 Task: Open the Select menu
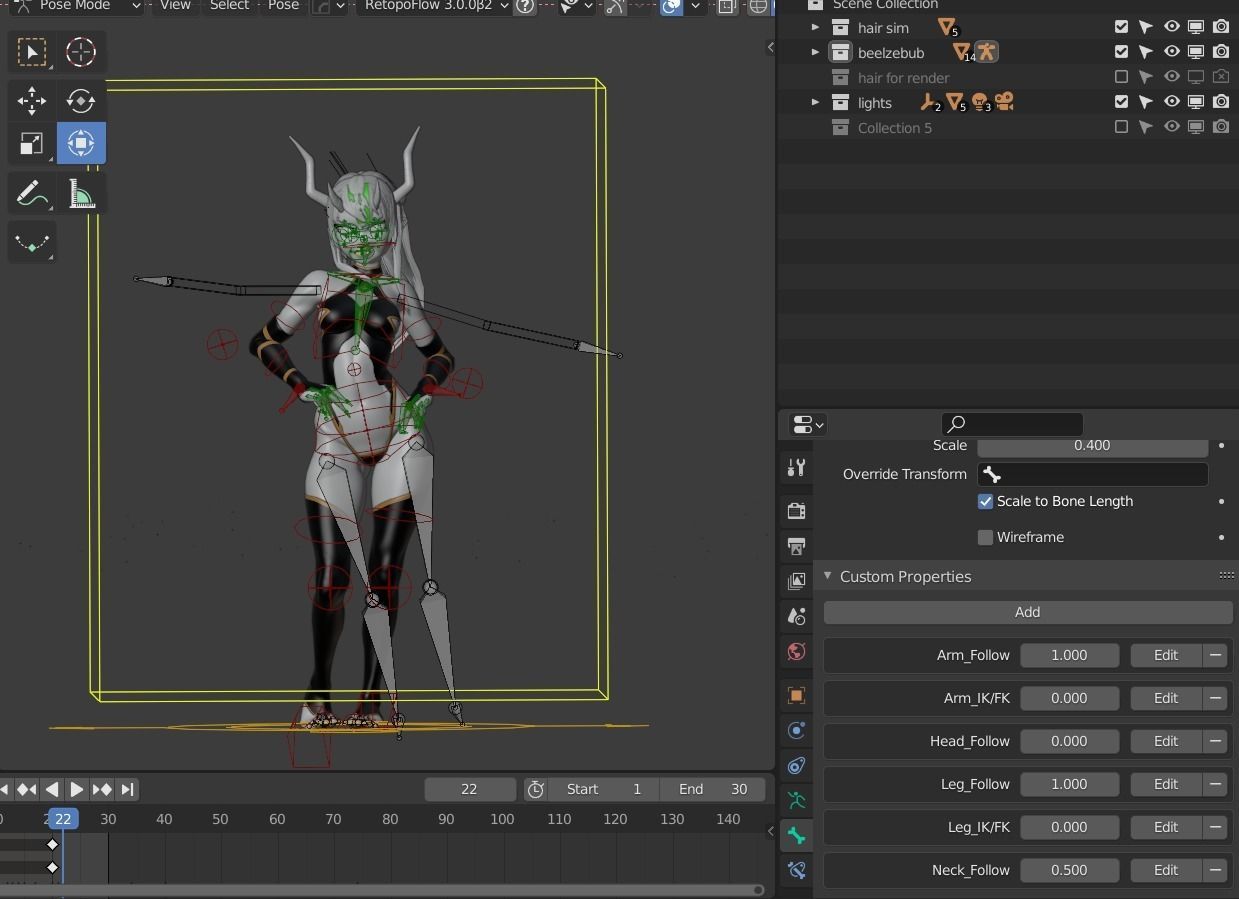pyautogui.click(x=229, y=6)
